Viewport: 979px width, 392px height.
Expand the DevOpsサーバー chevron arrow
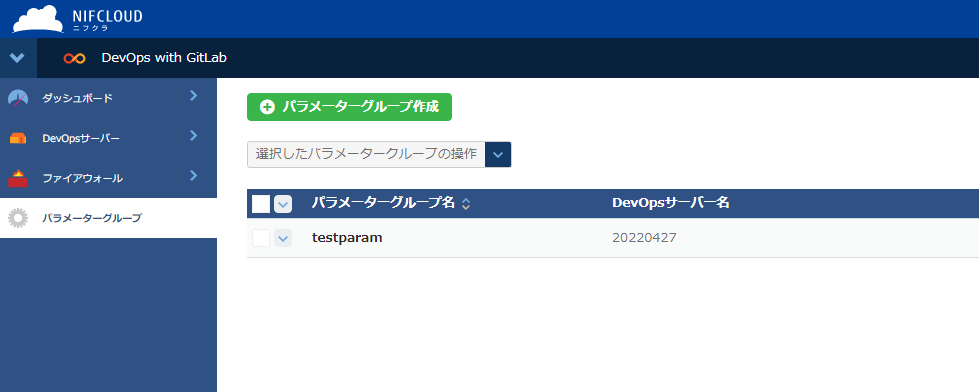point(194,135)
